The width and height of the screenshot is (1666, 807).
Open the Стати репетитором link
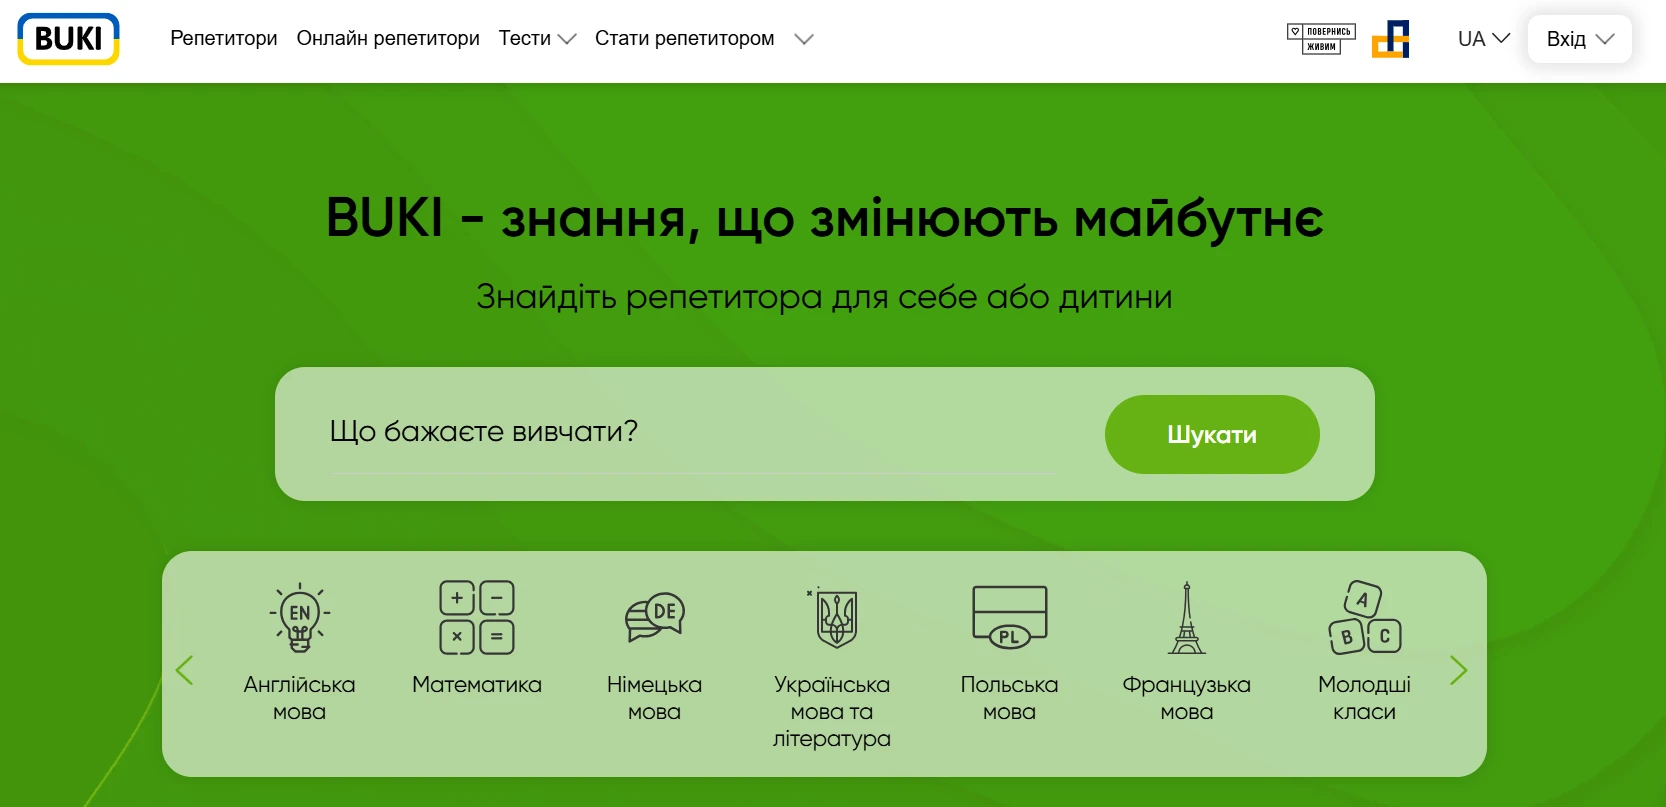pyautogui.click(x=685, y=39)
